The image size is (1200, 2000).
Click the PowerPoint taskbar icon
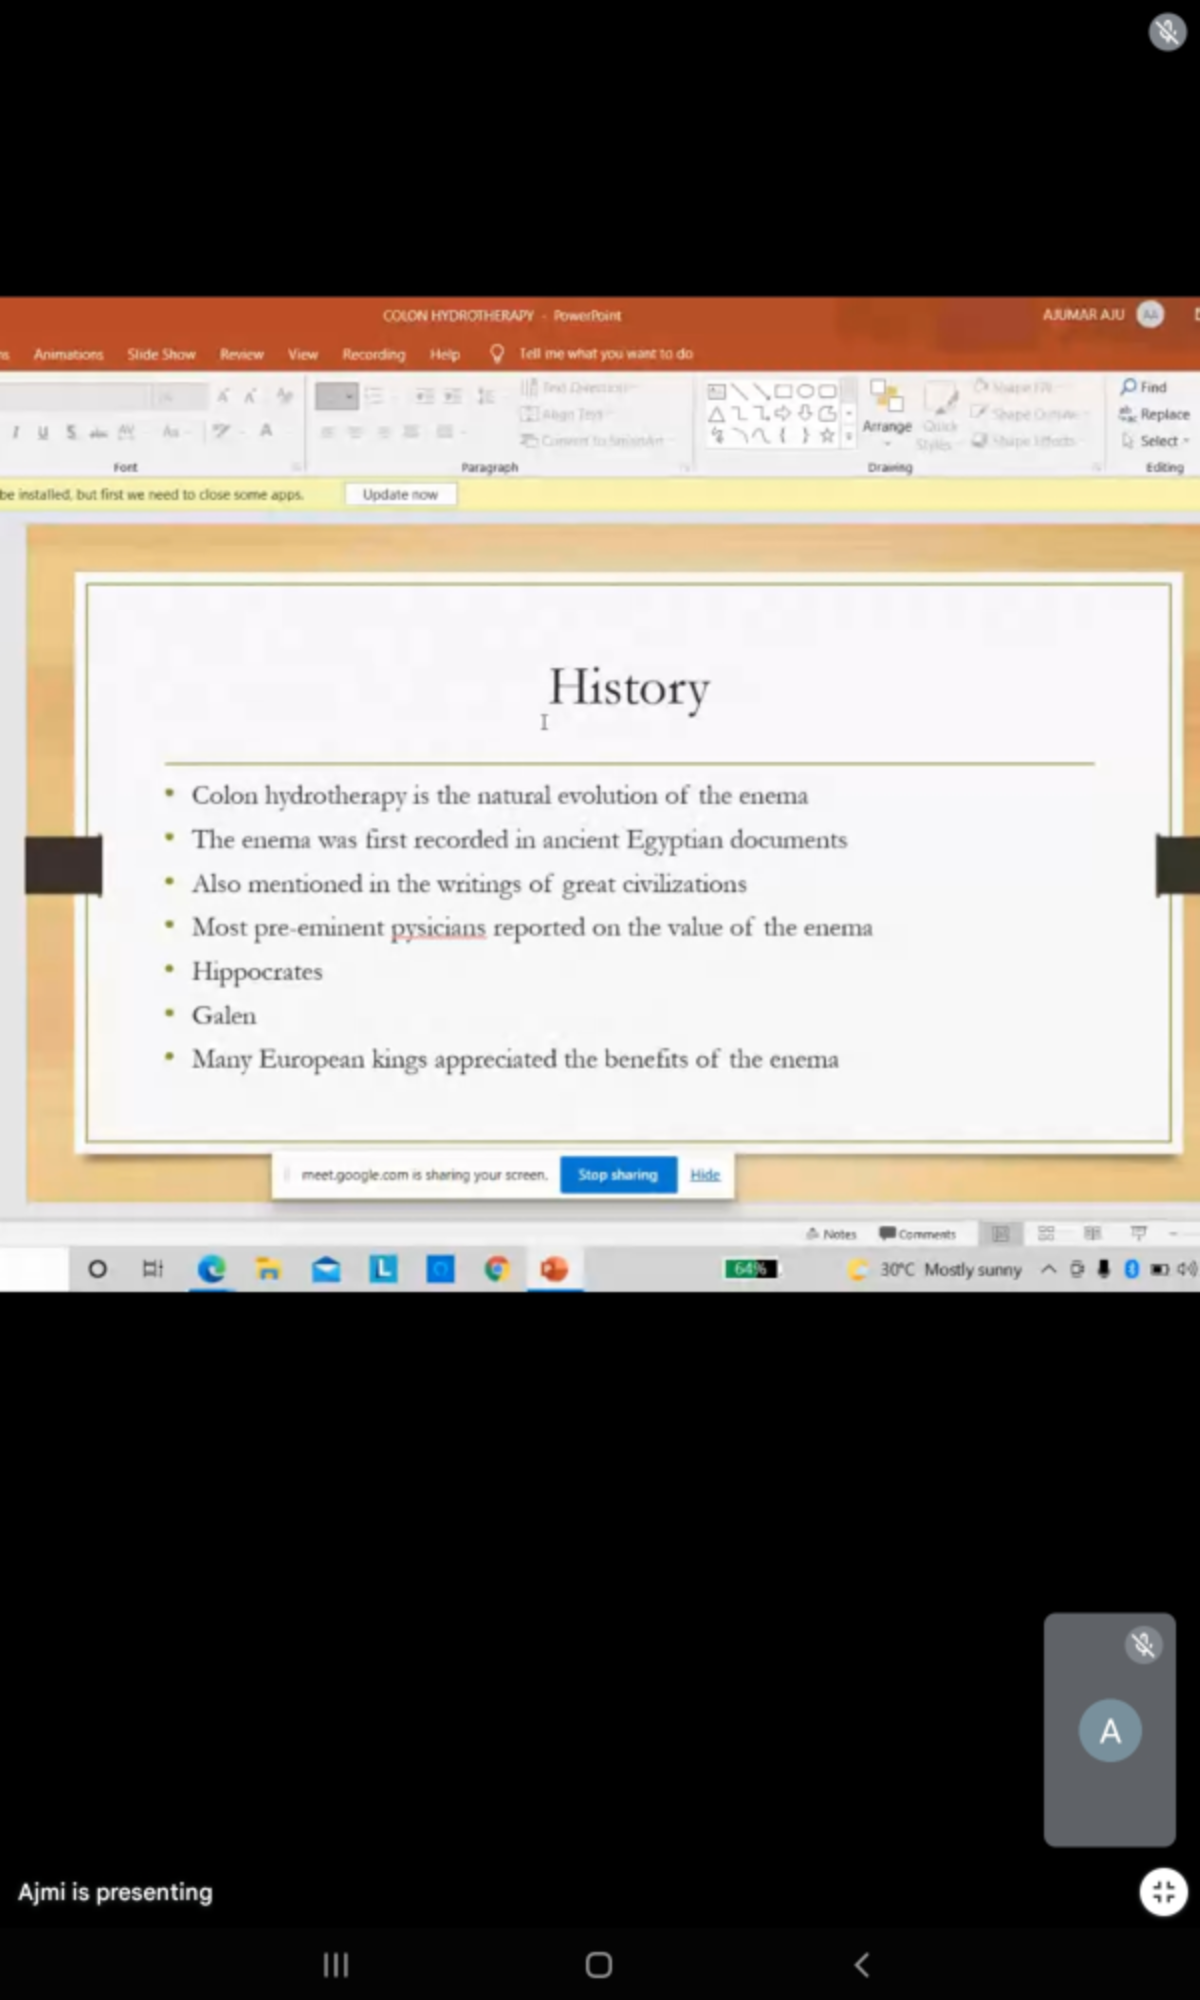pyautogui.click(x=554, y=1269)
